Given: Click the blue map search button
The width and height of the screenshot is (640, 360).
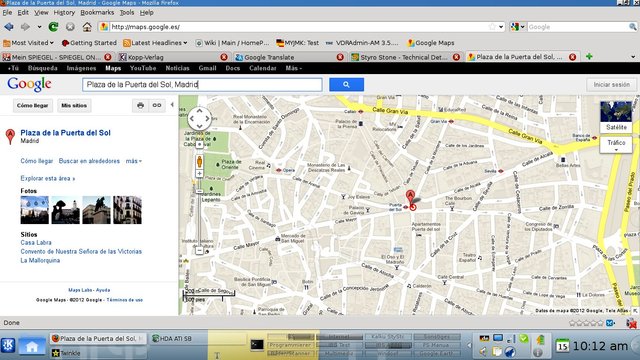Looking at the screenshot, I should click(346, 84).
